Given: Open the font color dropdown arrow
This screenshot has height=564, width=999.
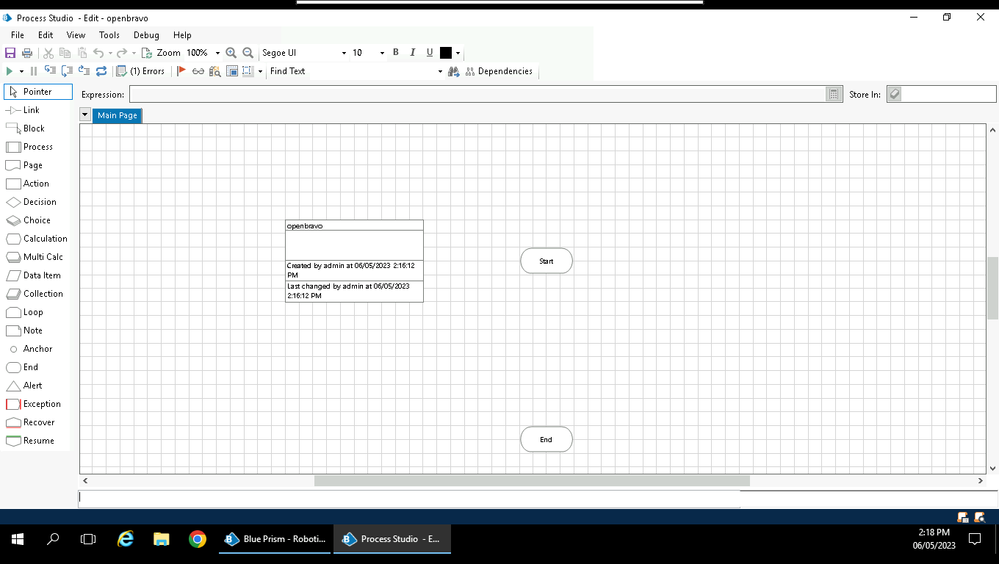Looking at the screenshot, I should pyautogui.click(x=457, y=53).
